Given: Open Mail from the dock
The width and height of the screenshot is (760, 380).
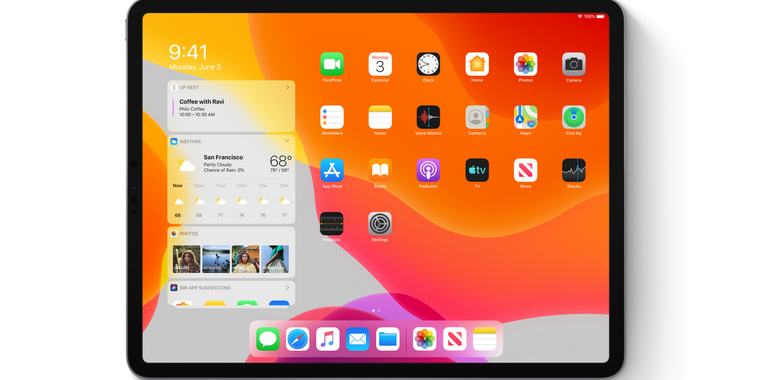Looking at the screenshot, I should coord(358,339).
